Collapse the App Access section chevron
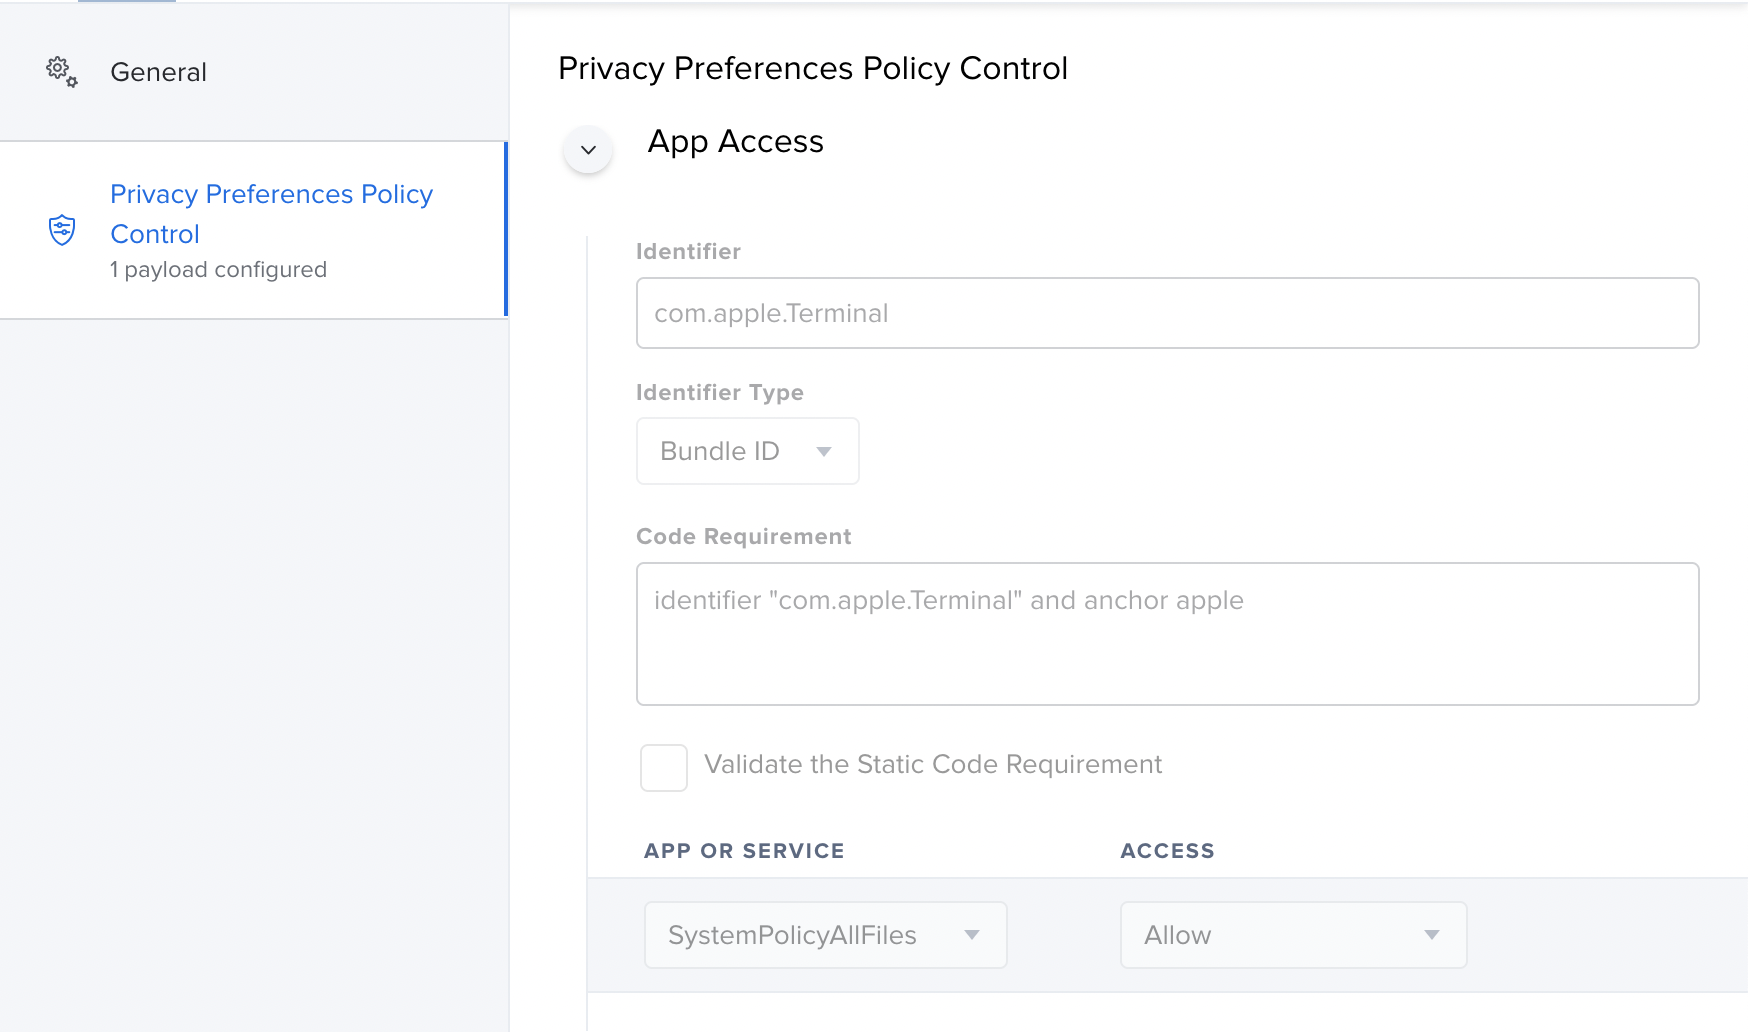Viewport: 1748px width, 1032px height. coord(588,150)
